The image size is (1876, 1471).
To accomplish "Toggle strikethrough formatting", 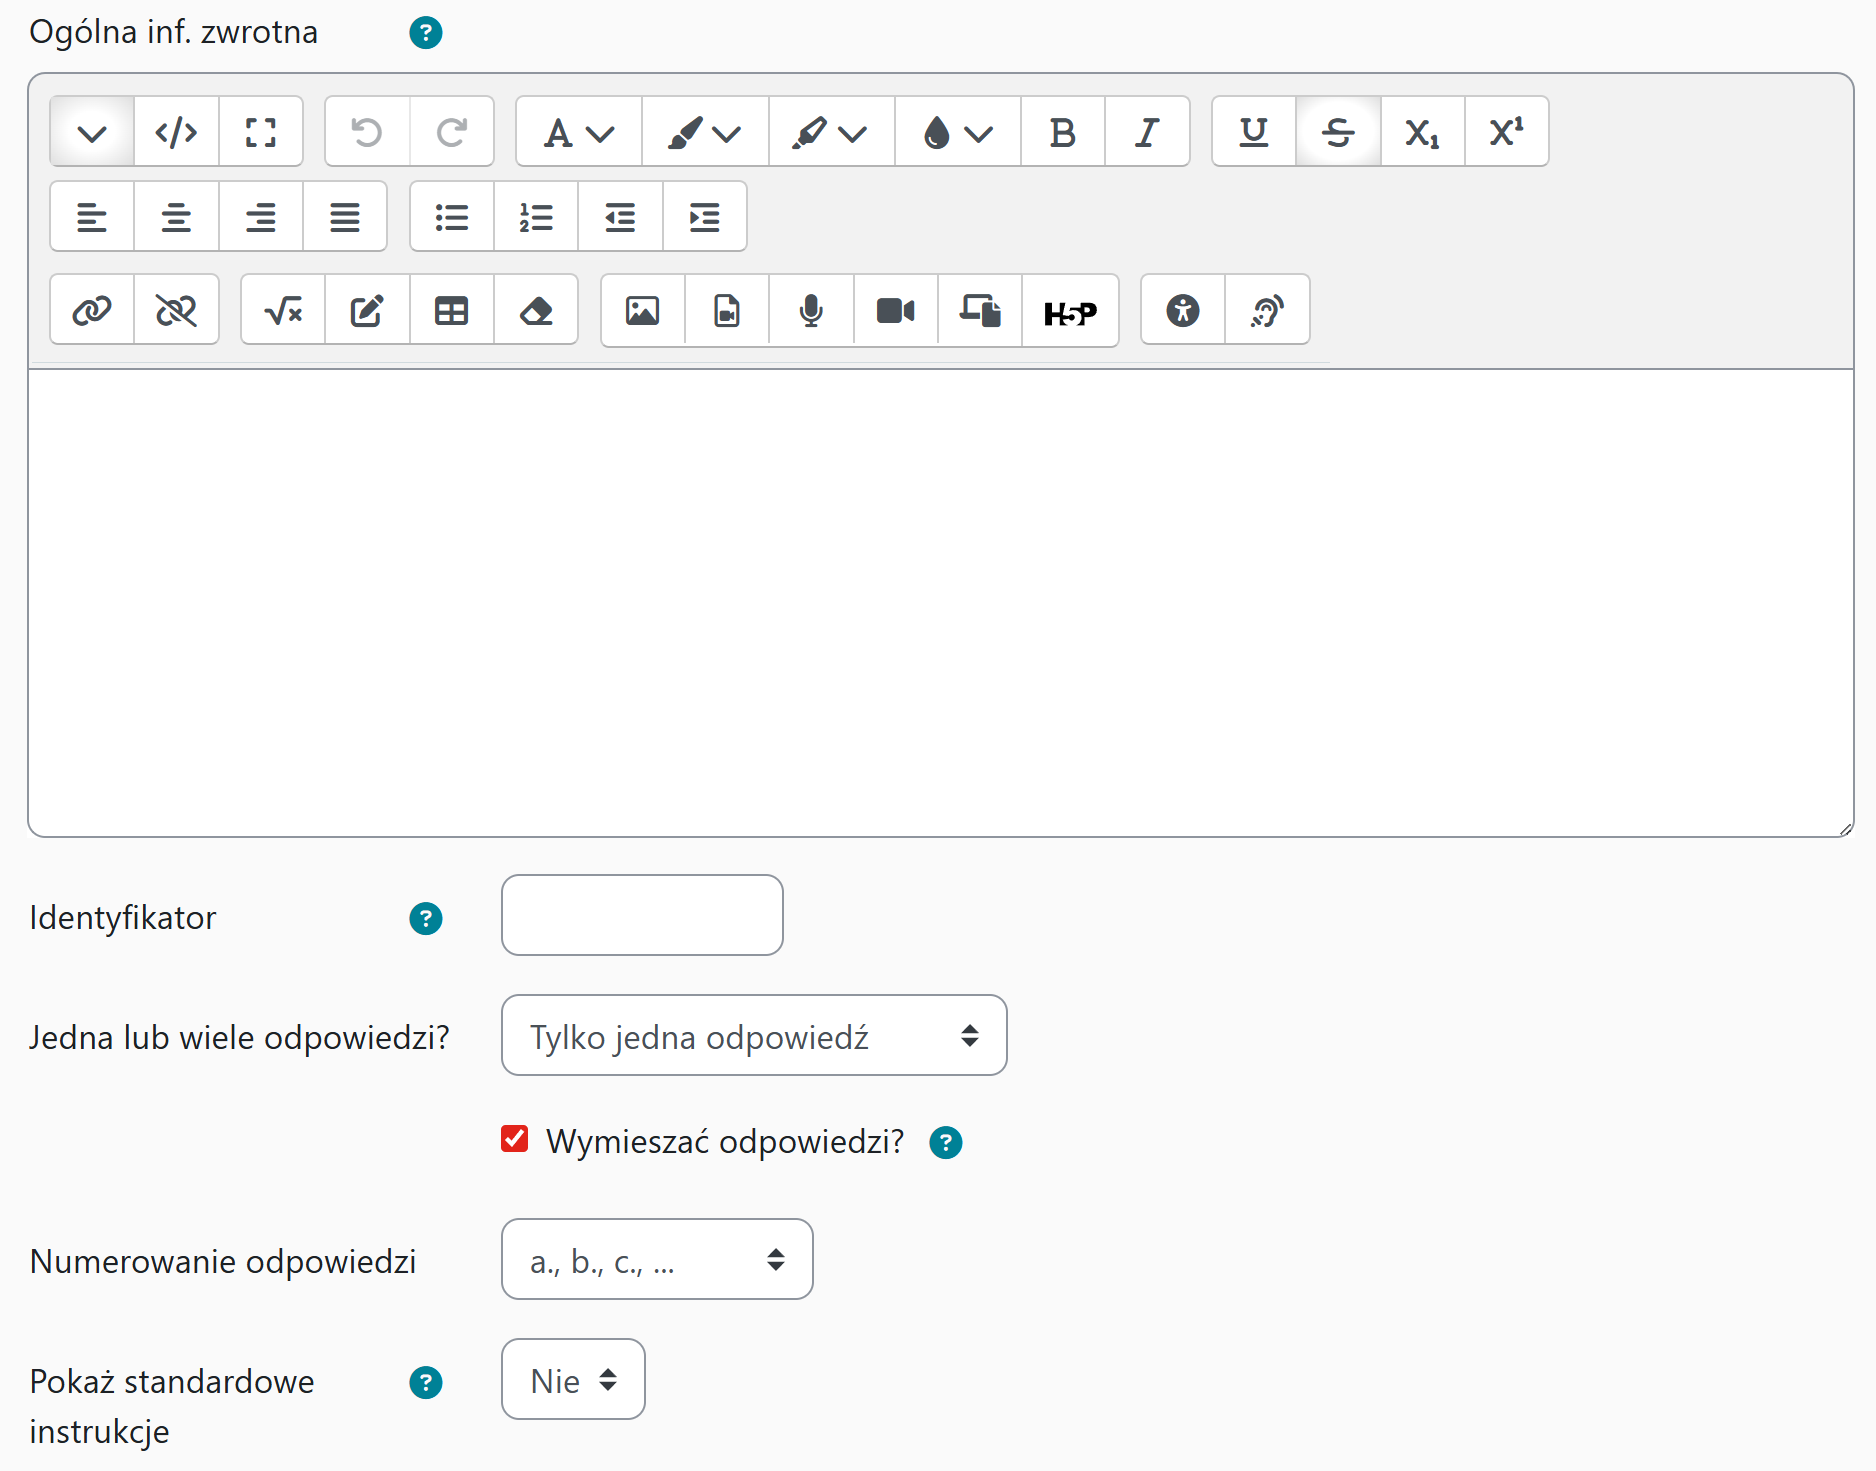I will (x=1337, y=132).
